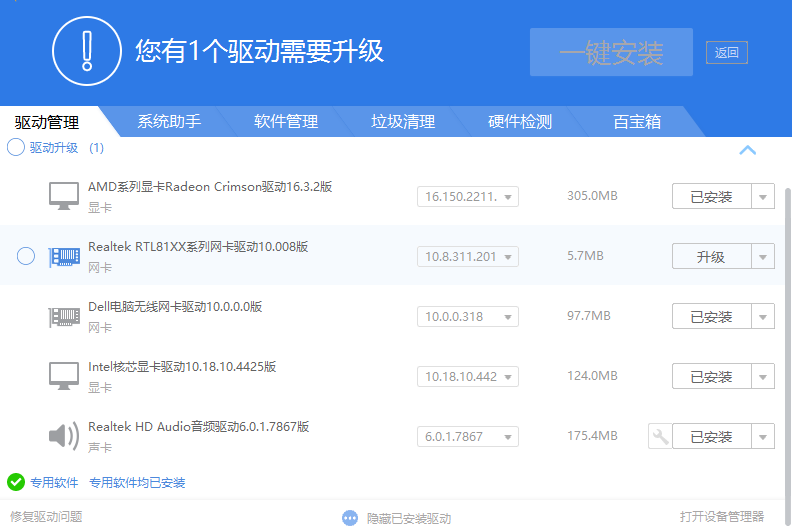Viewport: 792px width, 530px height.
Task: Click 已安装 button for AMD Radeon driver
Action: pyautogui.click(x=711, y=197)
